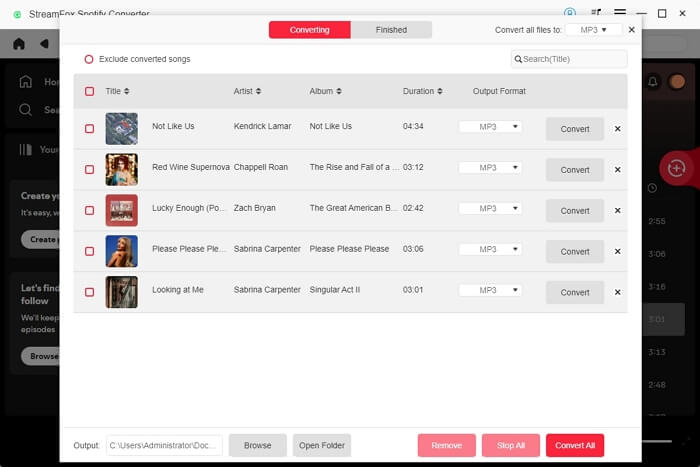Convert the Please Please Please track
The width and height of the screenshot is (700, 467).
pos(575,252)
